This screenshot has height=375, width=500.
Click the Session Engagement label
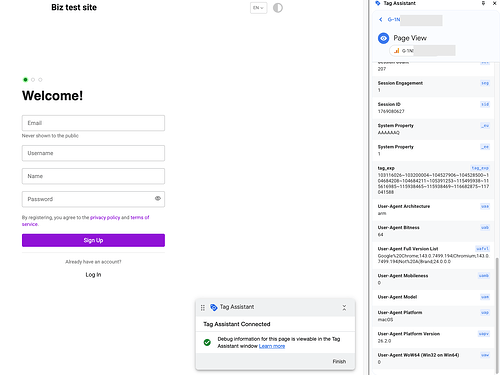coord(400,83)
